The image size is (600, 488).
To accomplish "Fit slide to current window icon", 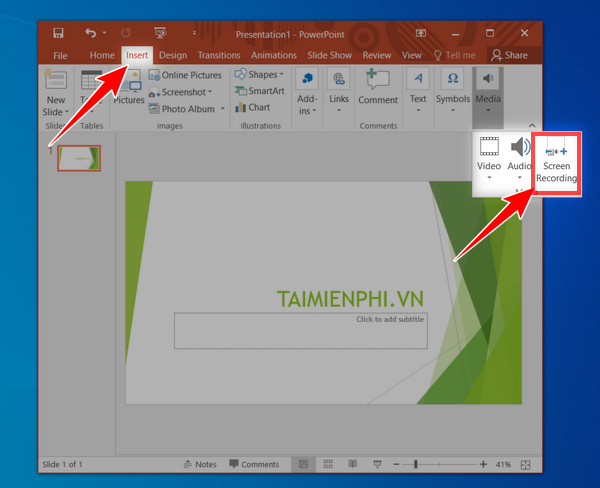I will click(526, 465).
